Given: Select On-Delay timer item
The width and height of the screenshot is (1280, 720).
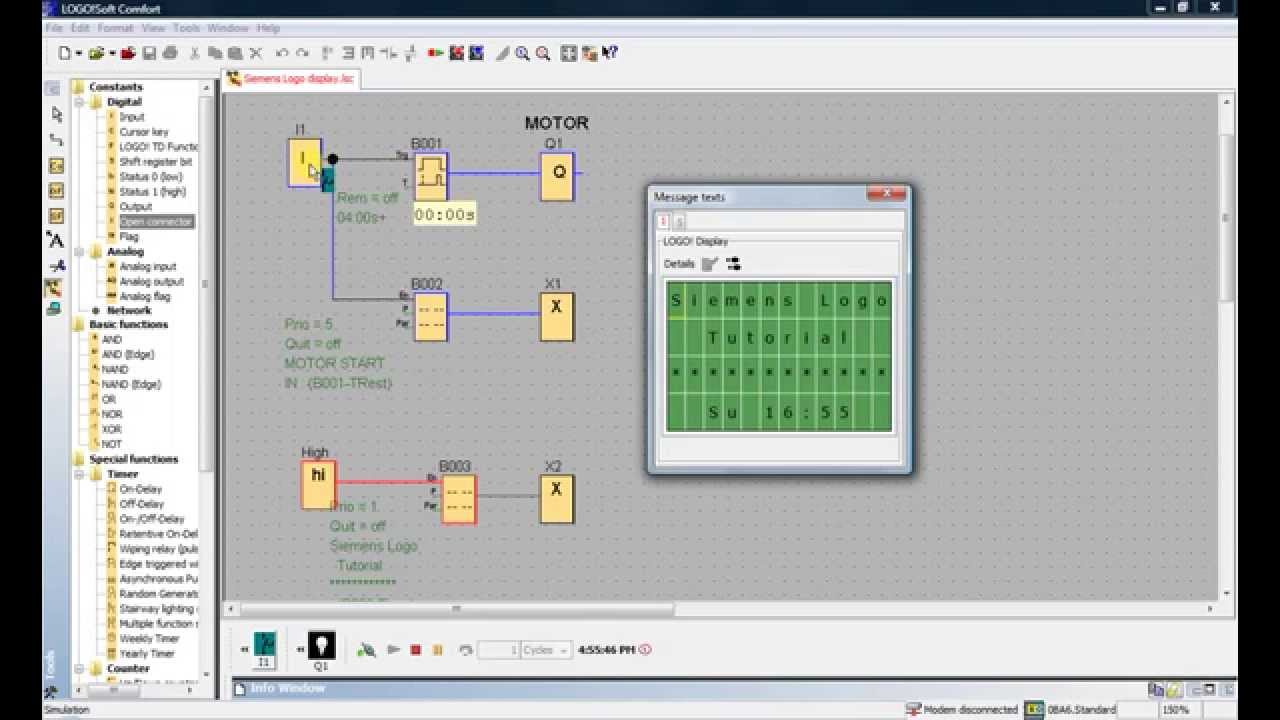Looking at the screenshot, I should click(x=141, y=489).
